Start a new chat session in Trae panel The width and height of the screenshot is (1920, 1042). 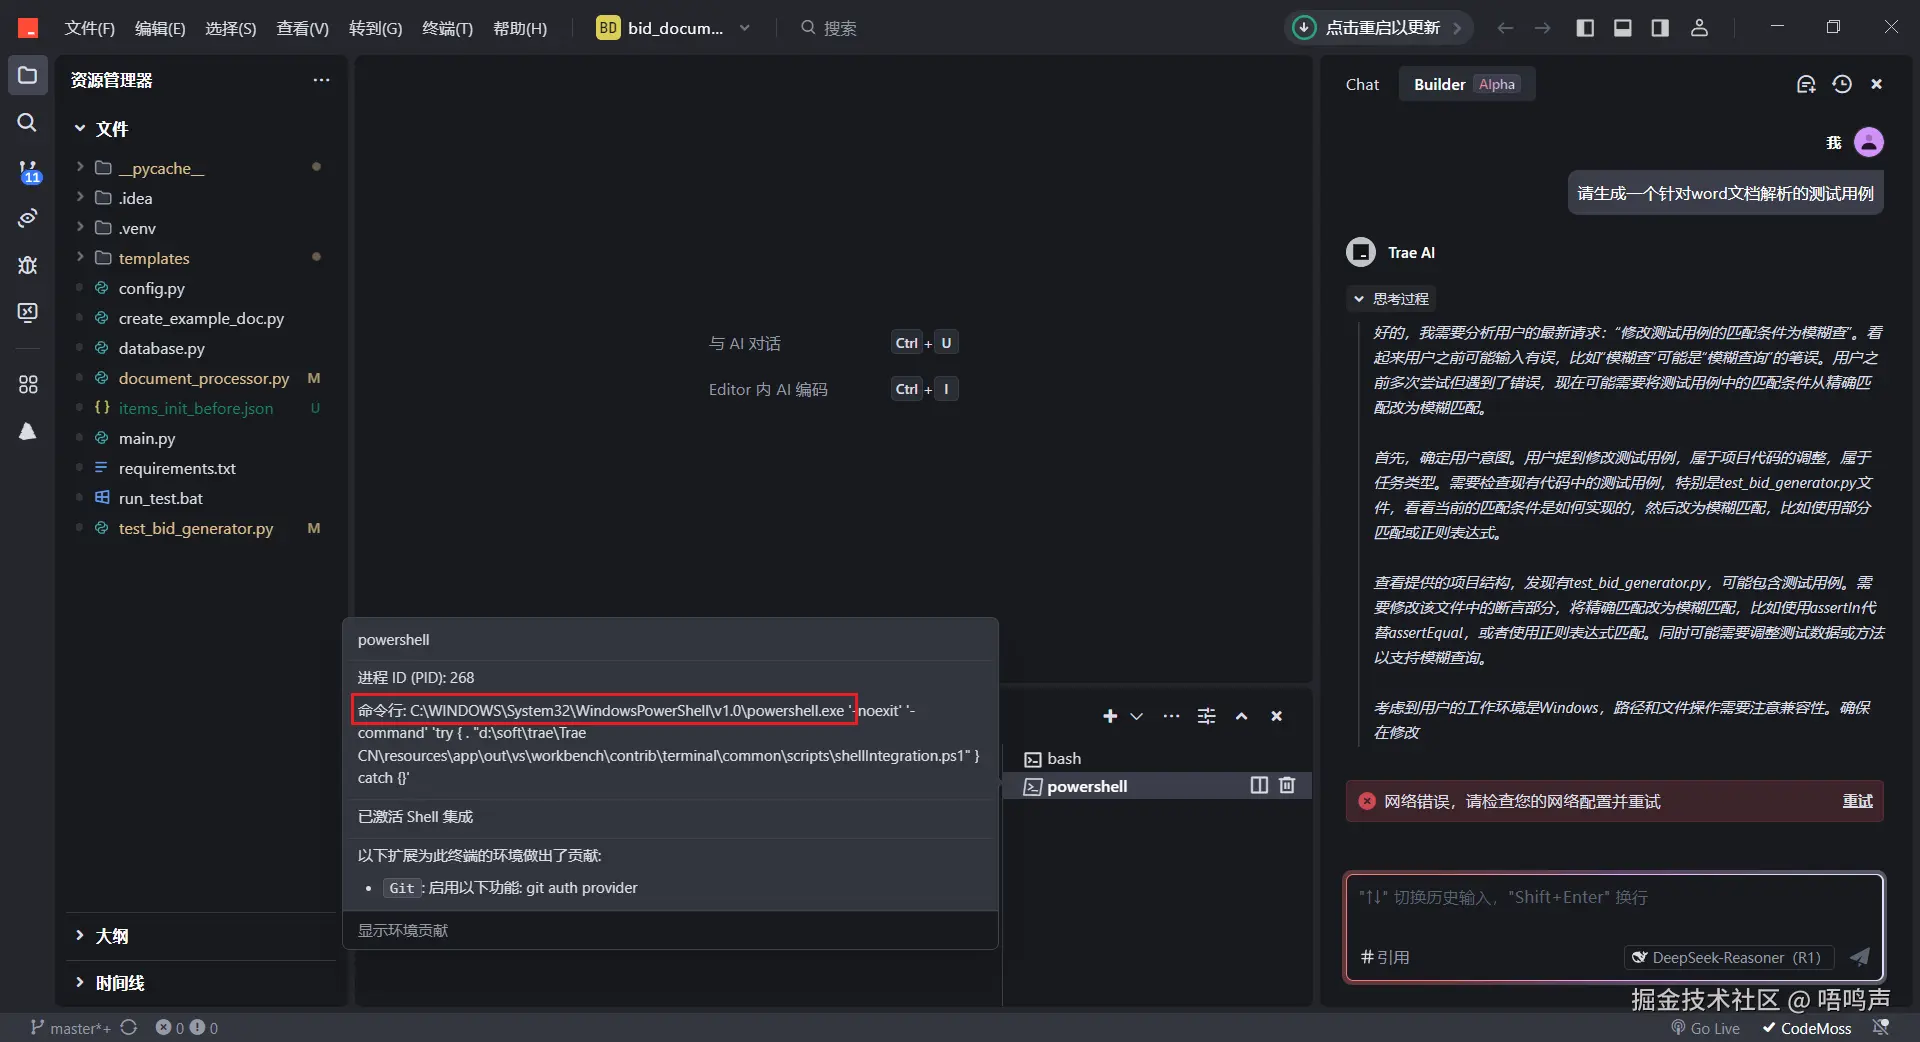pos(1805,84)
